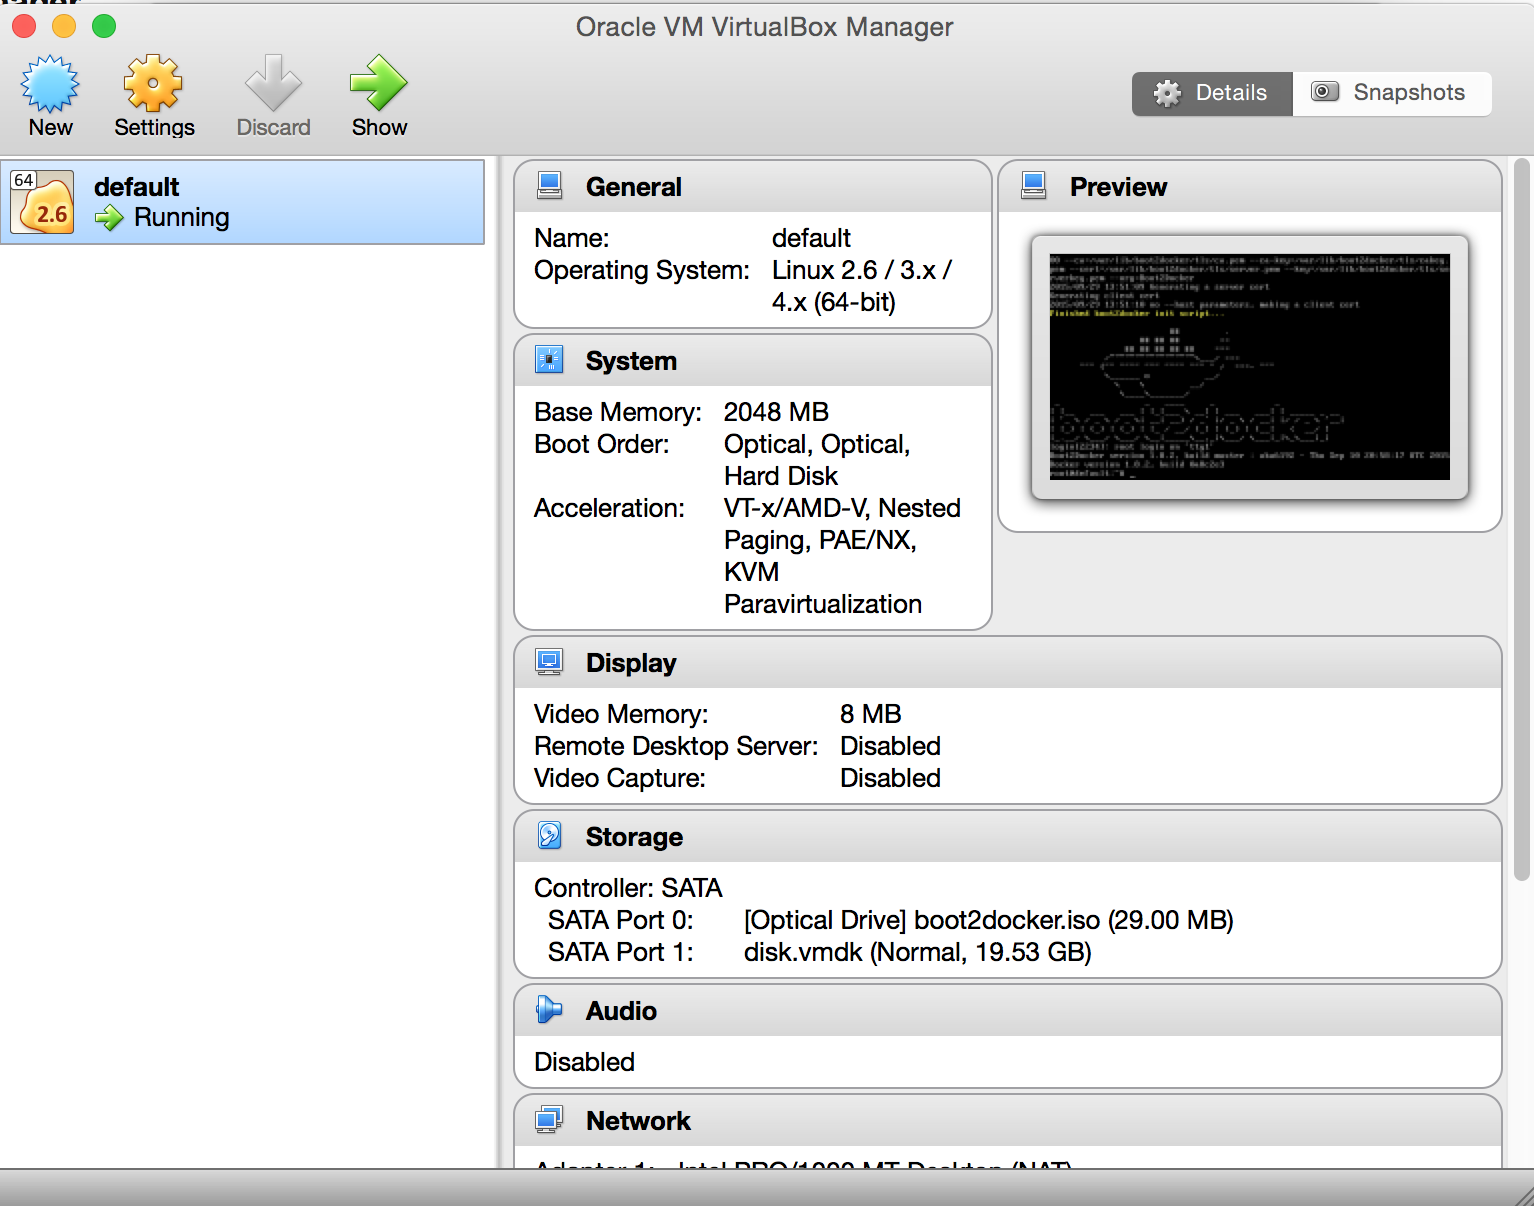Viewport: 1534px width, 1206px height.
Task: Click the 'Base Memory:' label
Action: tap(618, 412)
